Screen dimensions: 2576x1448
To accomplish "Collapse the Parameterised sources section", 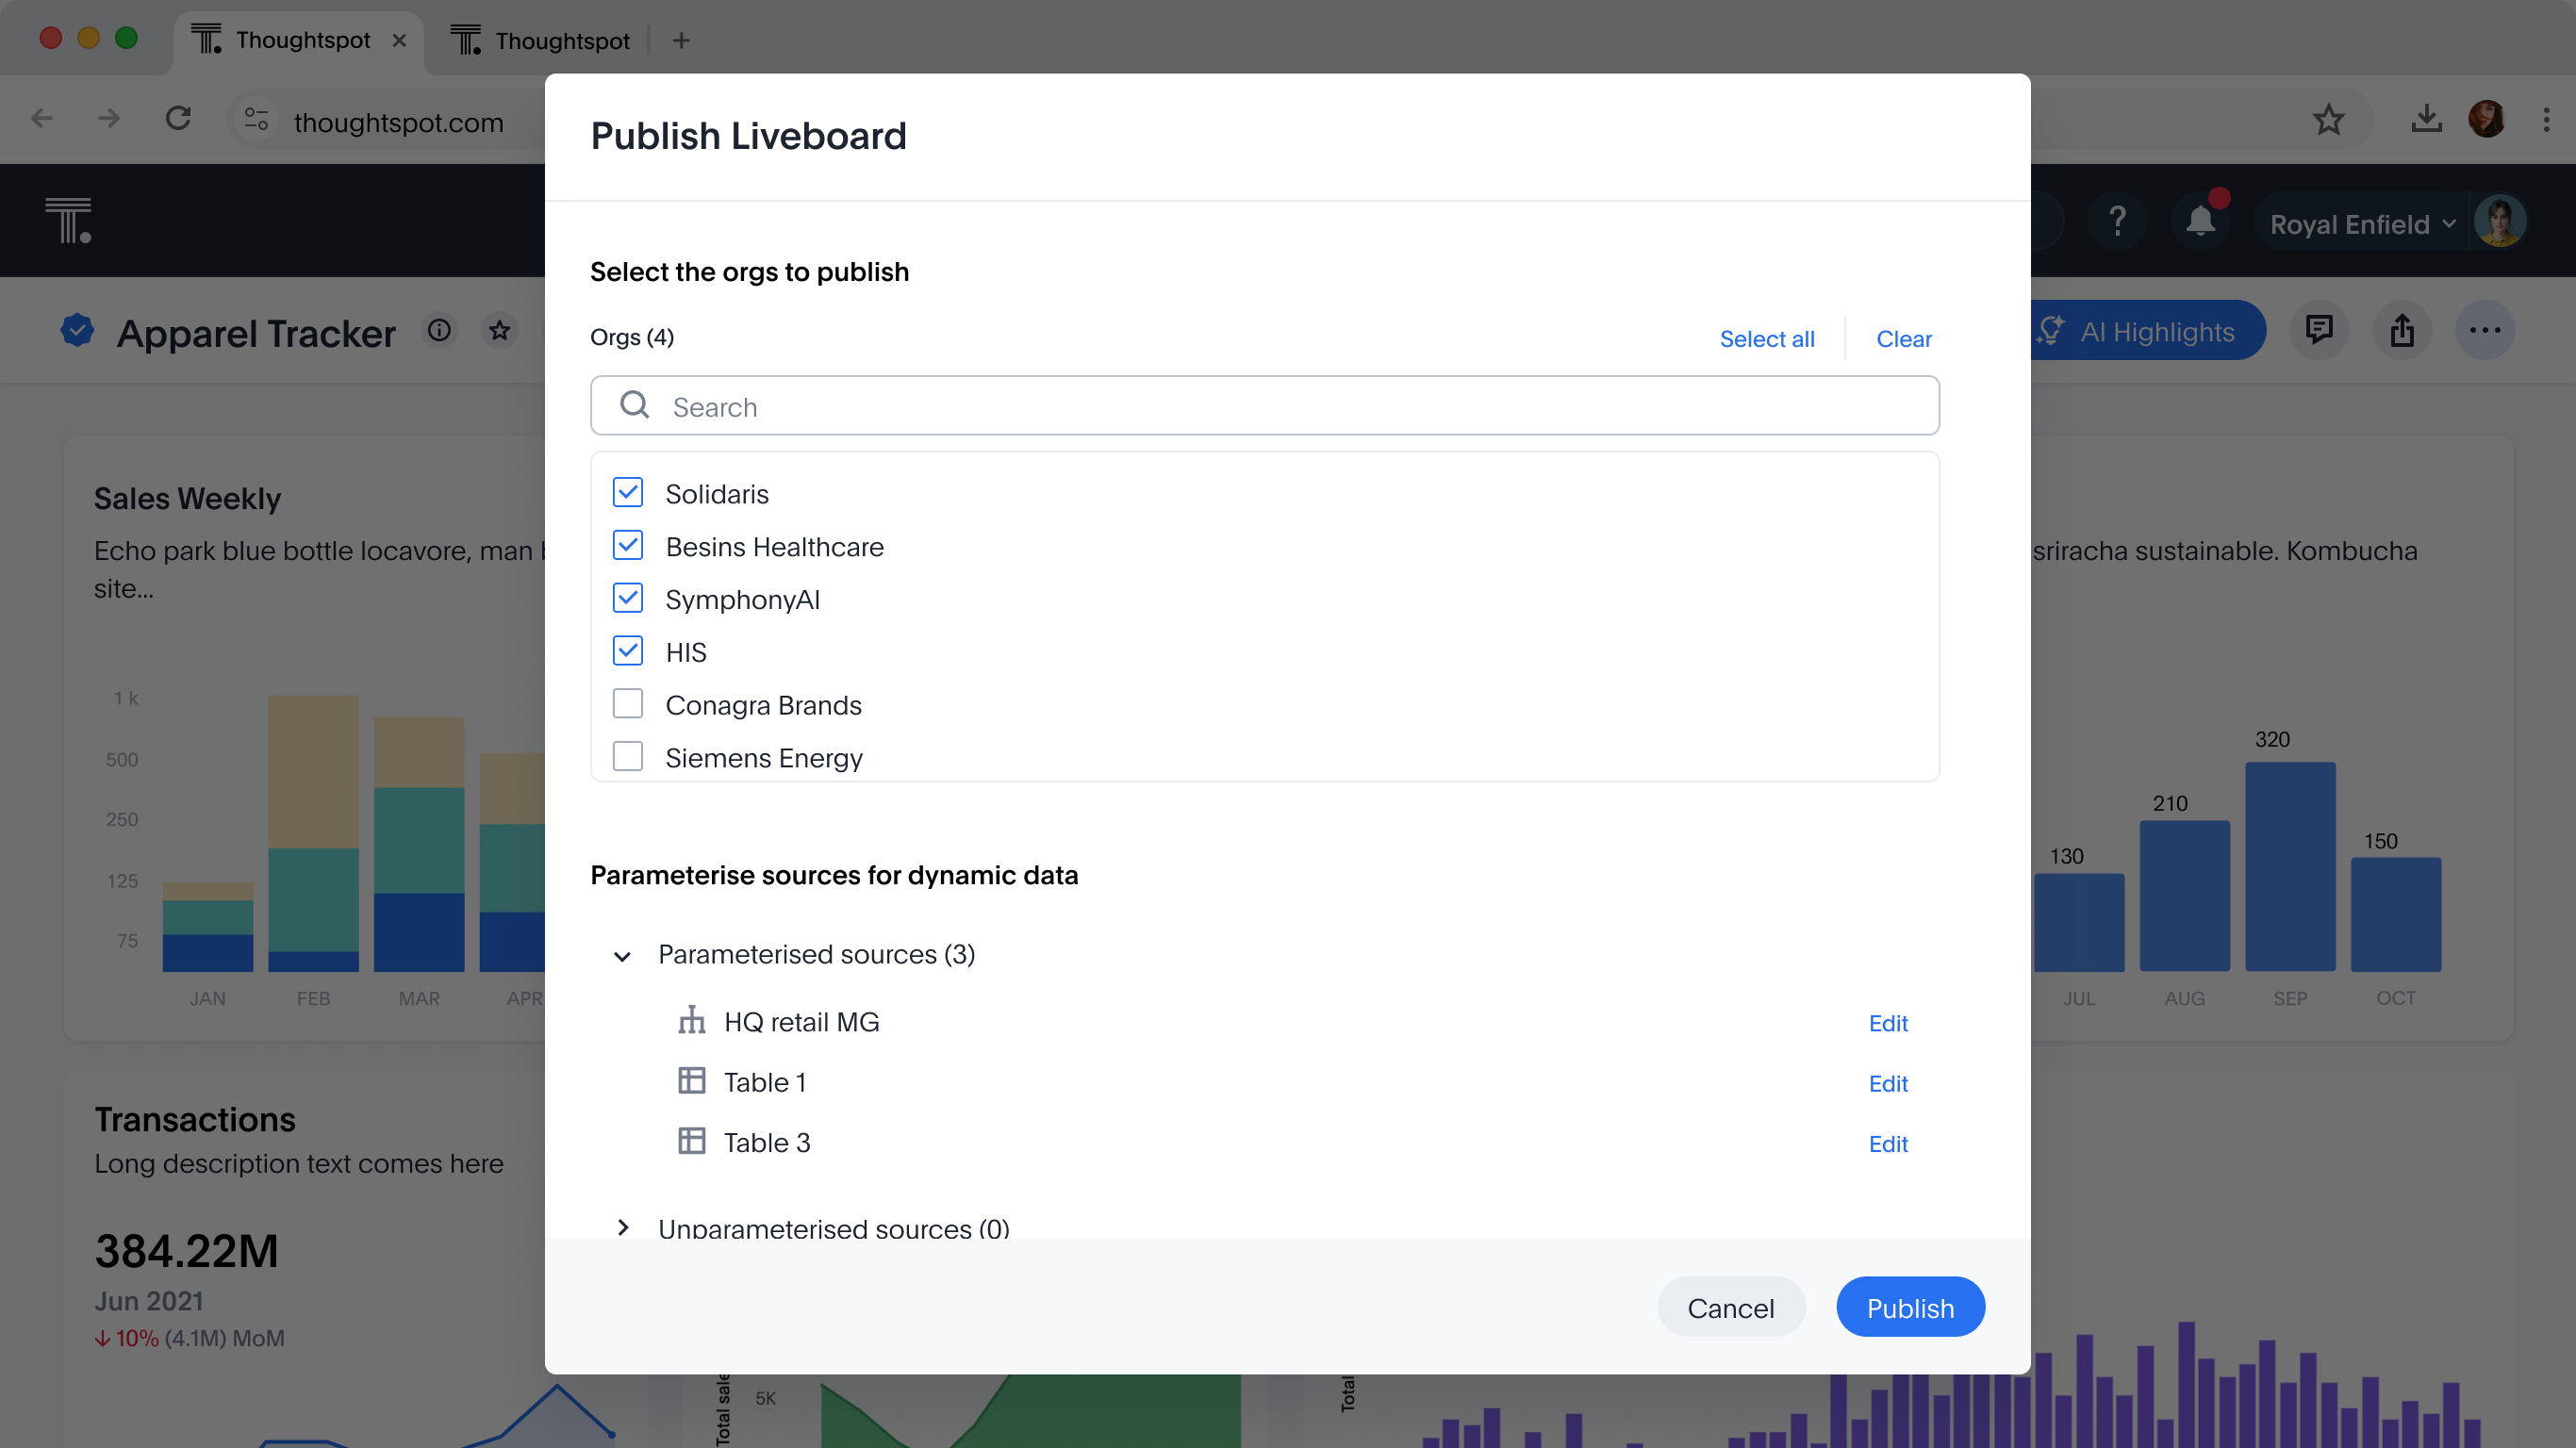I will click(622, 956).
